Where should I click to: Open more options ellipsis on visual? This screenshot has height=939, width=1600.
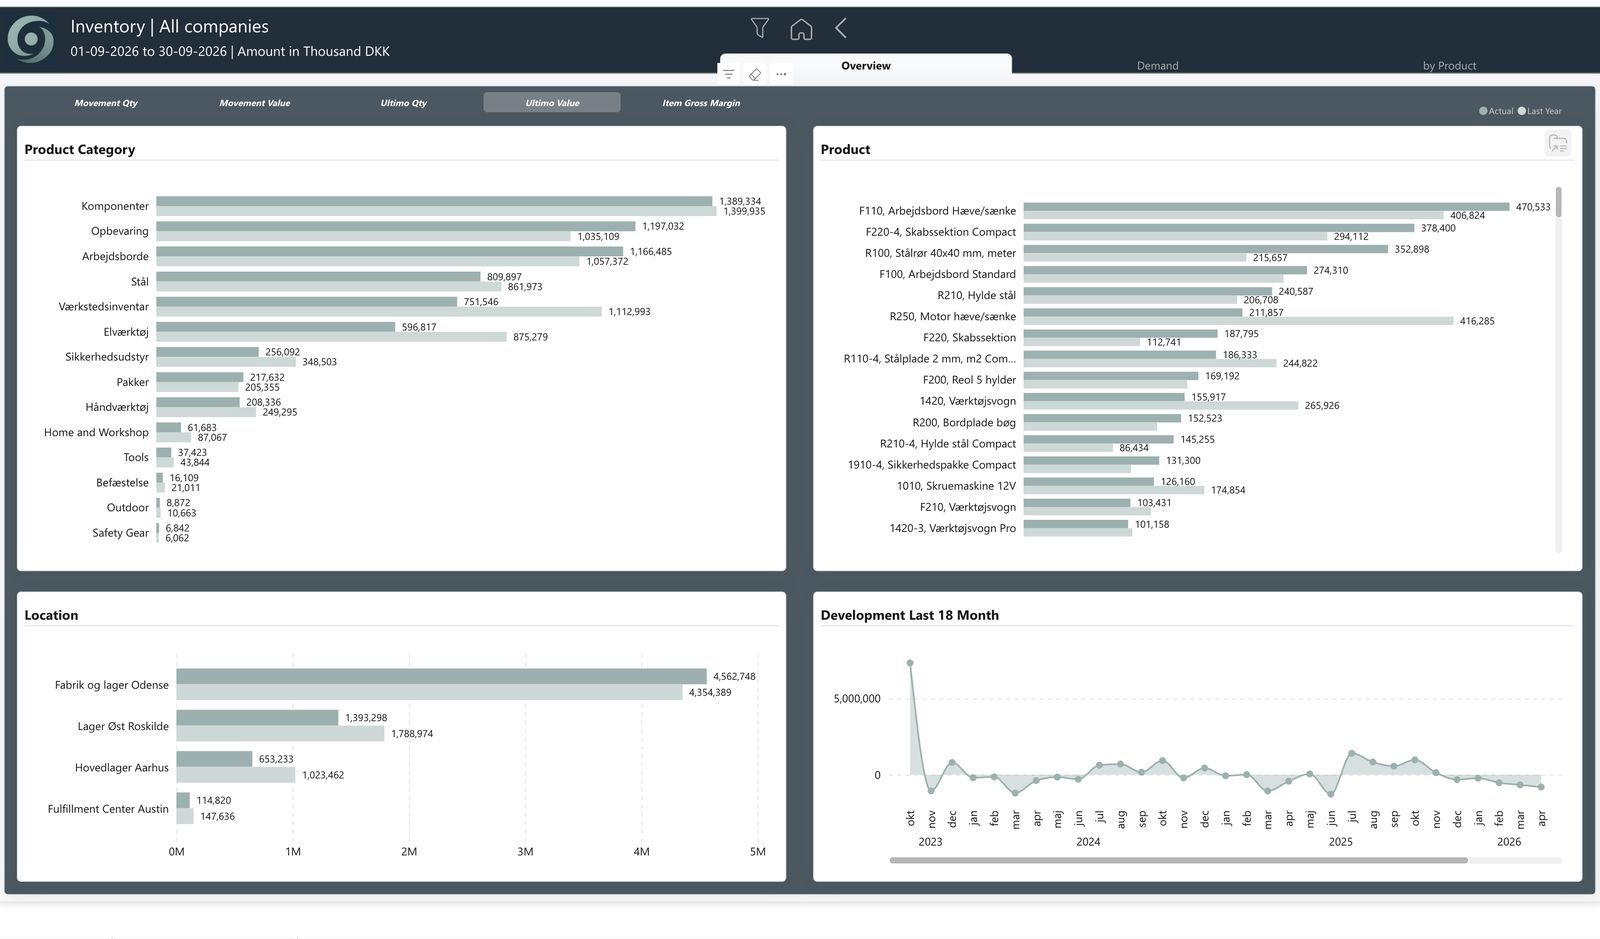click(x=781, y=74)
